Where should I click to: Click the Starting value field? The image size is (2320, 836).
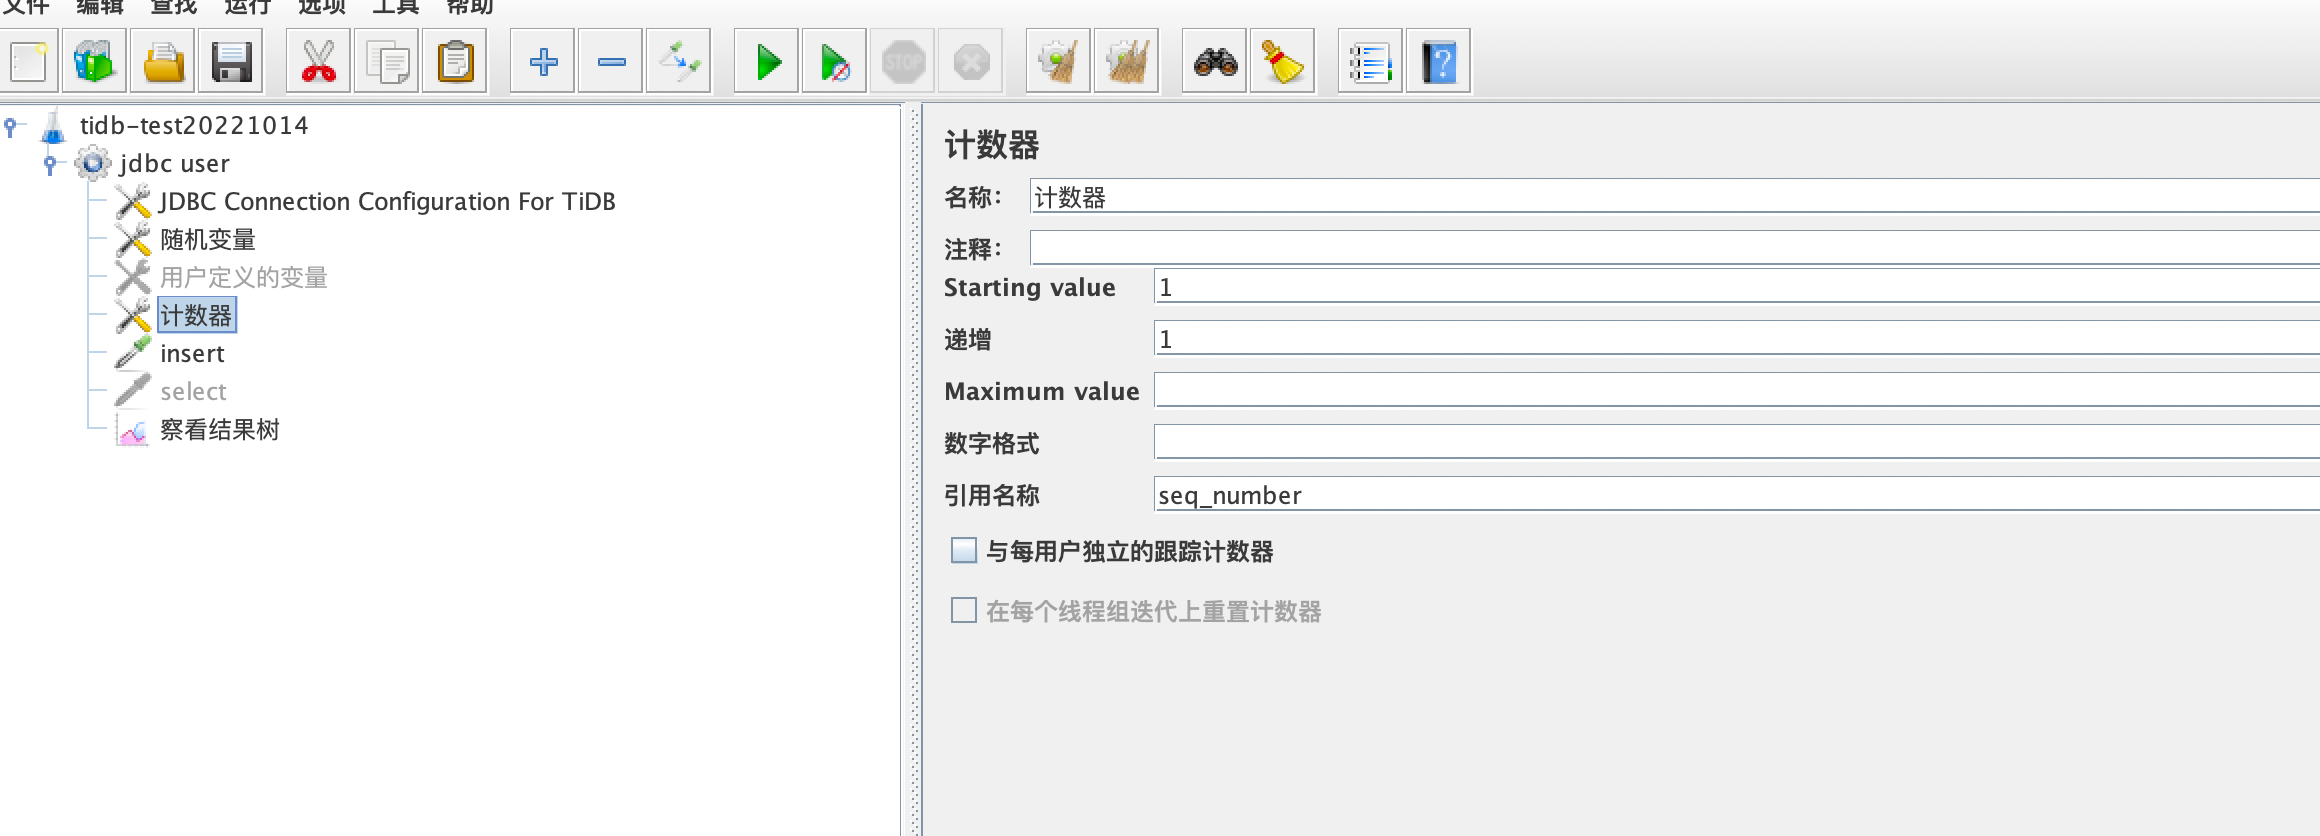tap(1737, 287)
